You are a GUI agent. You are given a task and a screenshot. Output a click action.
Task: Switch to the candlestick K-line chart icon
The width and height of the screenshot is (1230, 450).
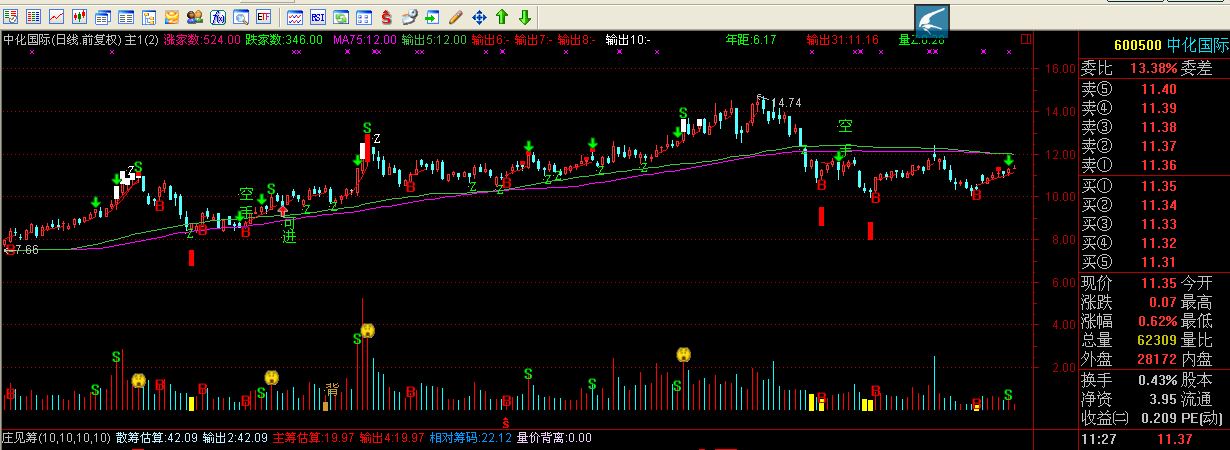(79, 17)
